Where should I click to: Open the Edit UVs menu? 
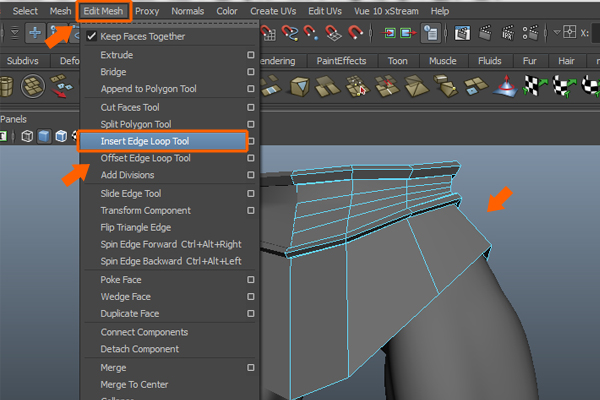(x=325, y=11)
